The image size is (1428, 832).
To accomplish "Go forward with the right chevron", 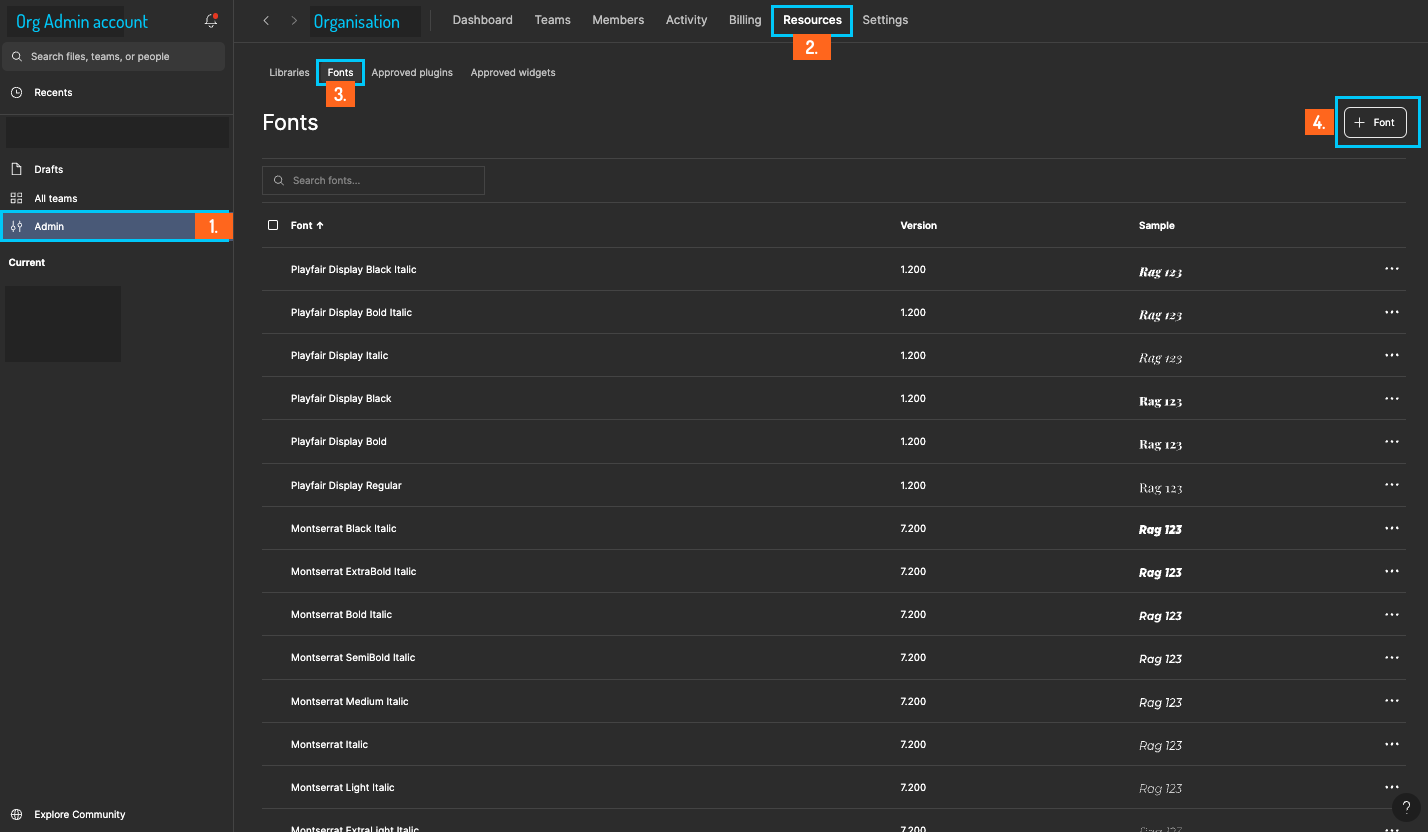I will point(294,20).
